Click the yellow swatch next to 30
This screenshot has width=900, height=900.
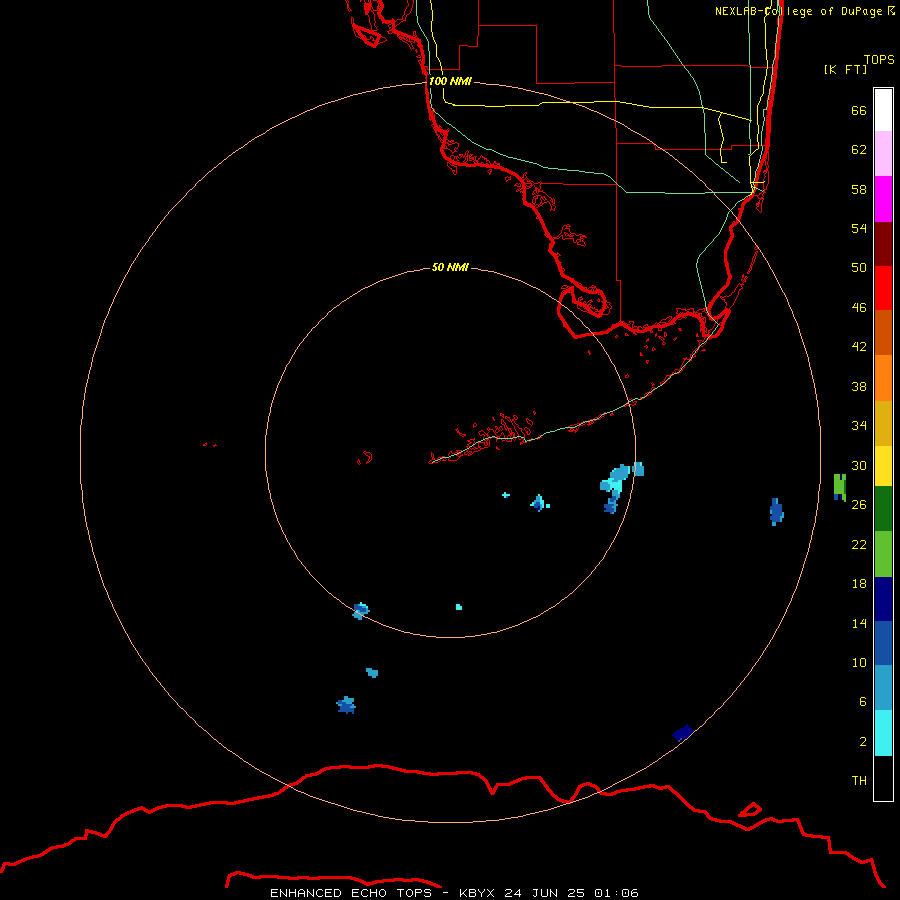point(883,466)
